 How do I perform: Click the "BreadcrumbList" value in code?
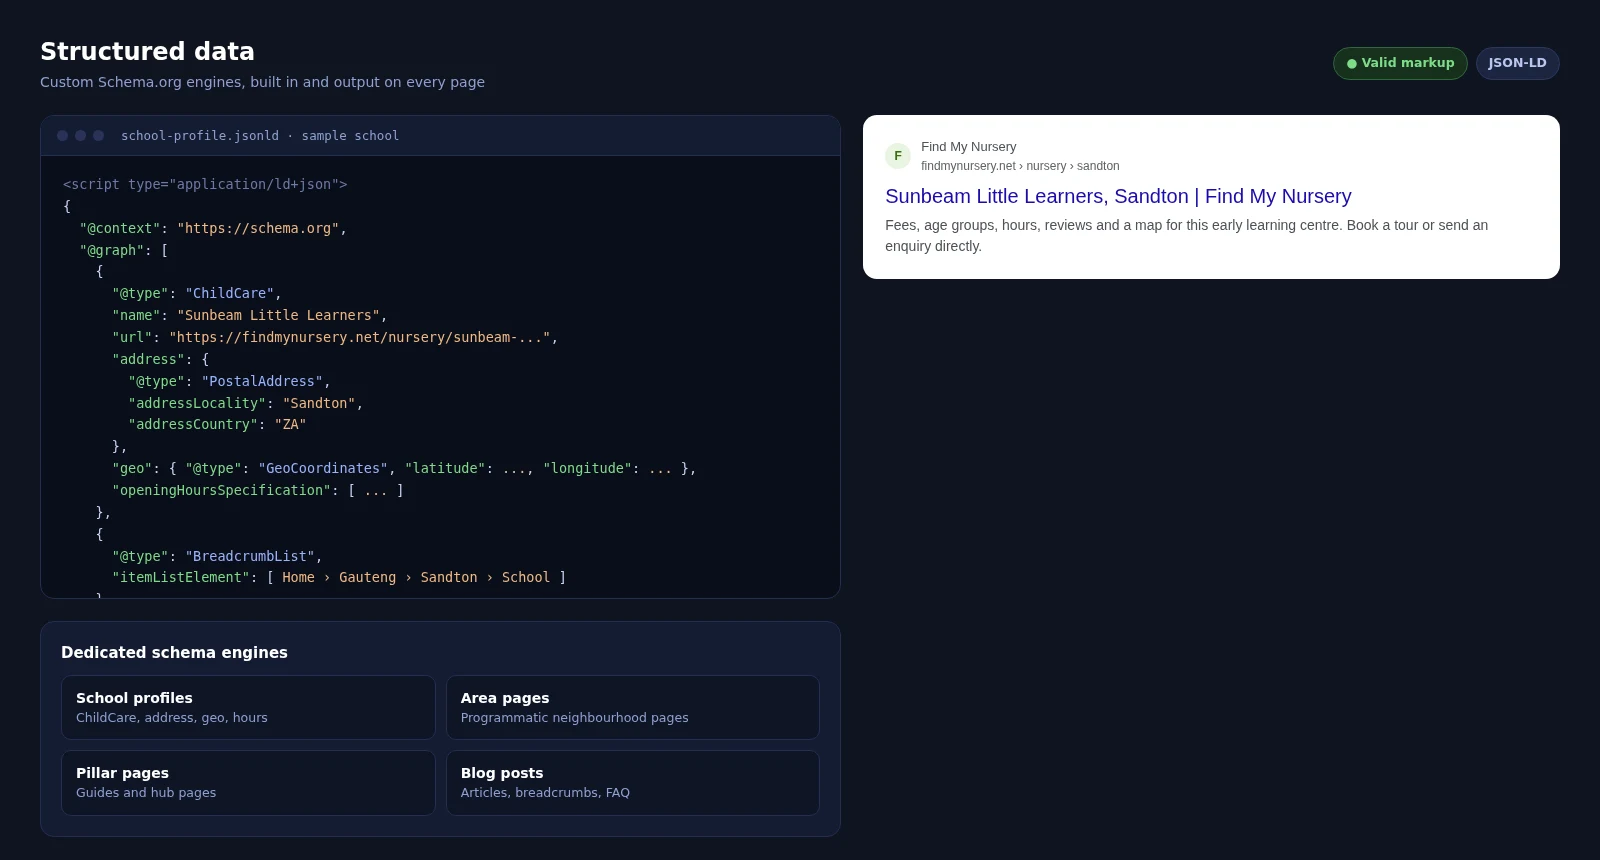250,557
